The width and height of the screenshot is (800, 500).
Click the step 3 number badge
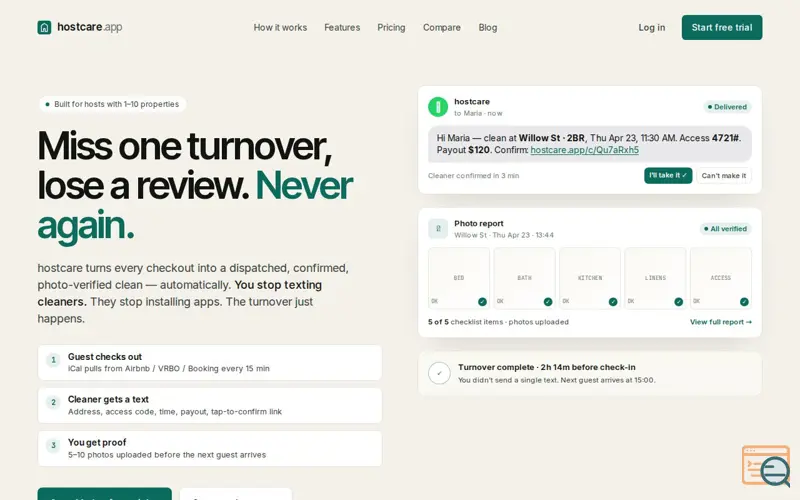53,445
